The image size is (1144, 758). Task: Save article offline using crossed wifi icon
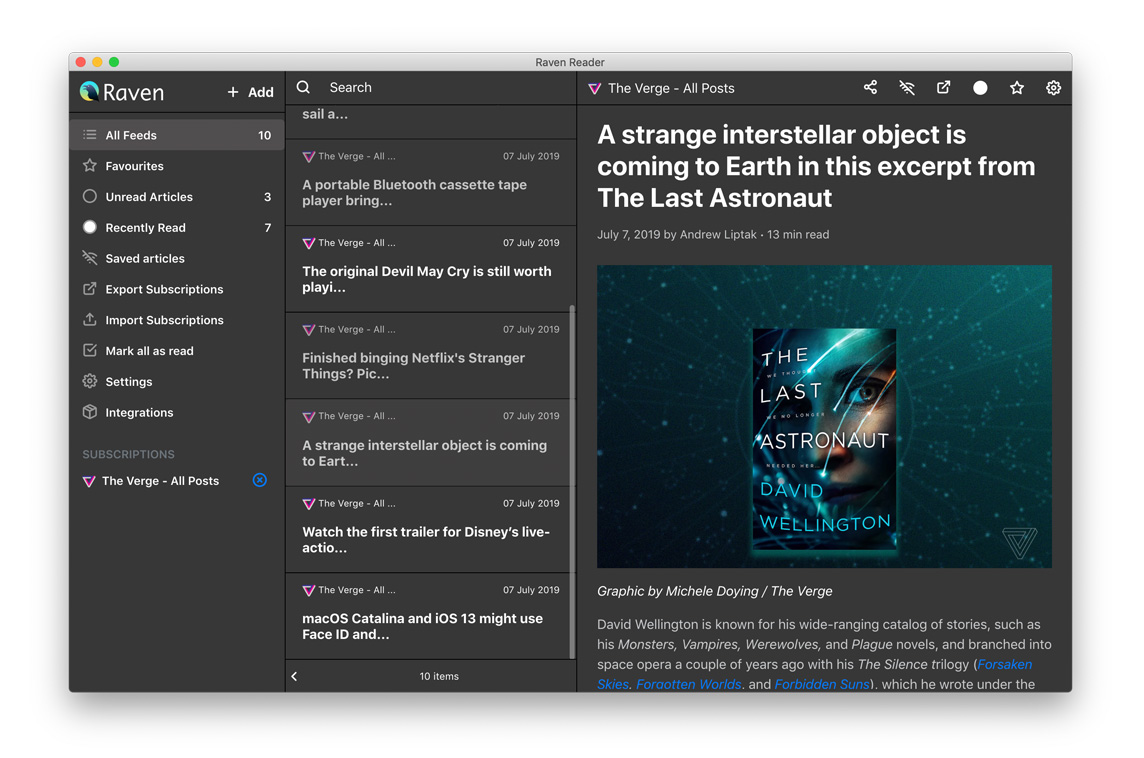point(907,88)
